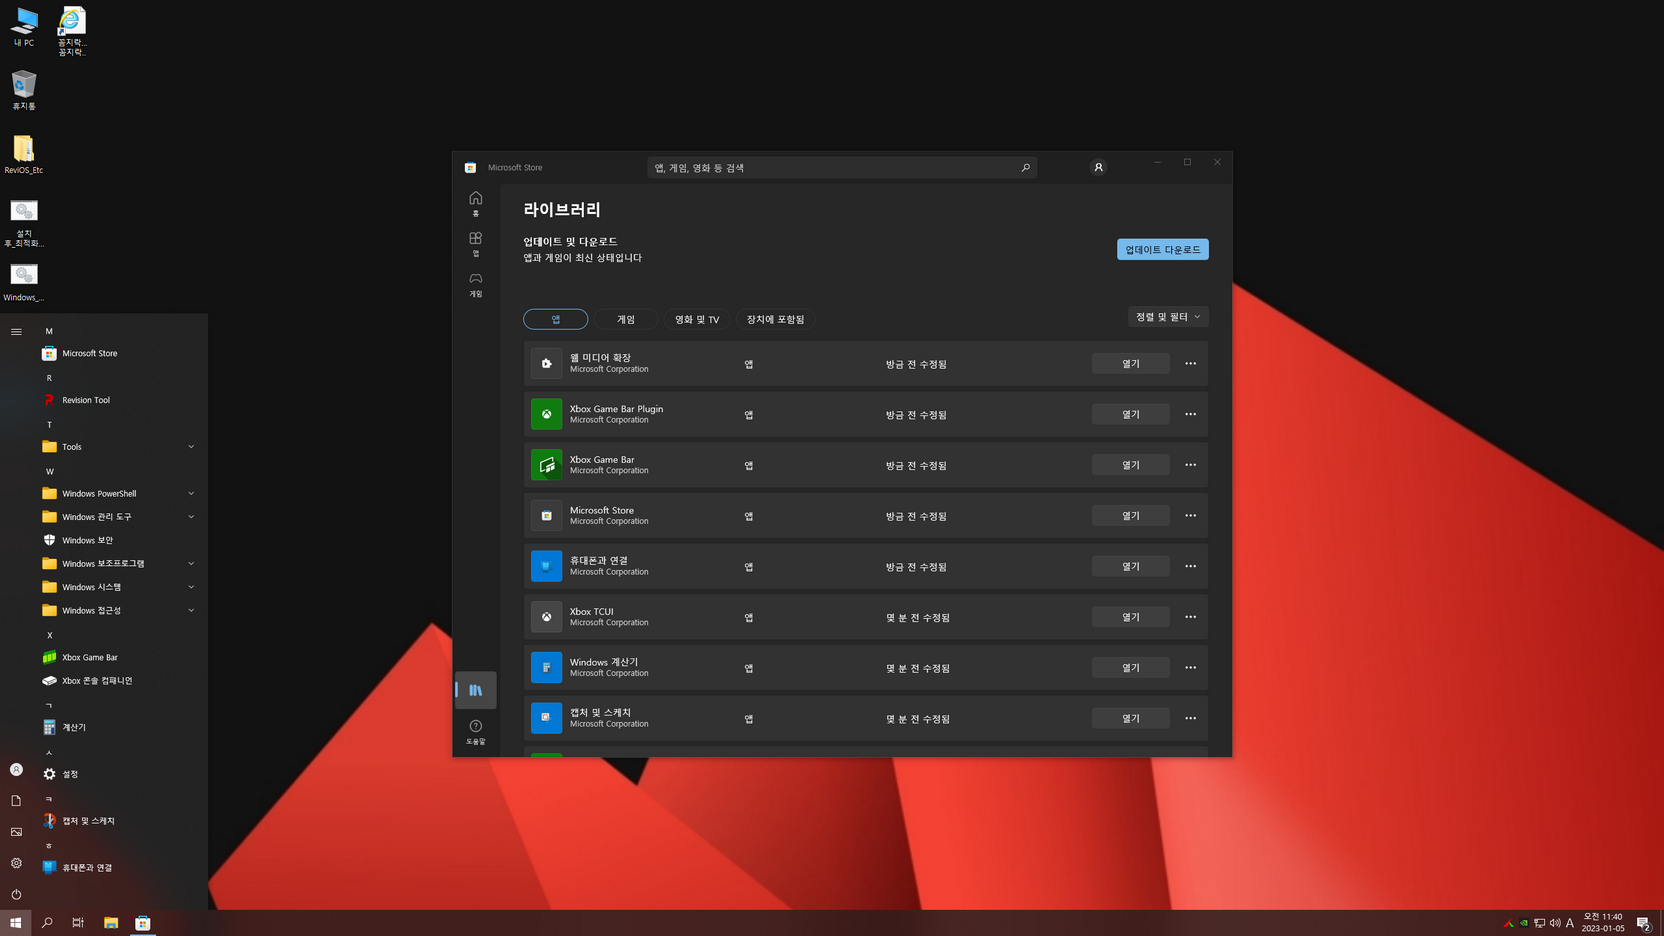The width and height of the screenshot is (1664, 936).
Task: Open more options for Xbox TCUI
Action: point(1190,617)
